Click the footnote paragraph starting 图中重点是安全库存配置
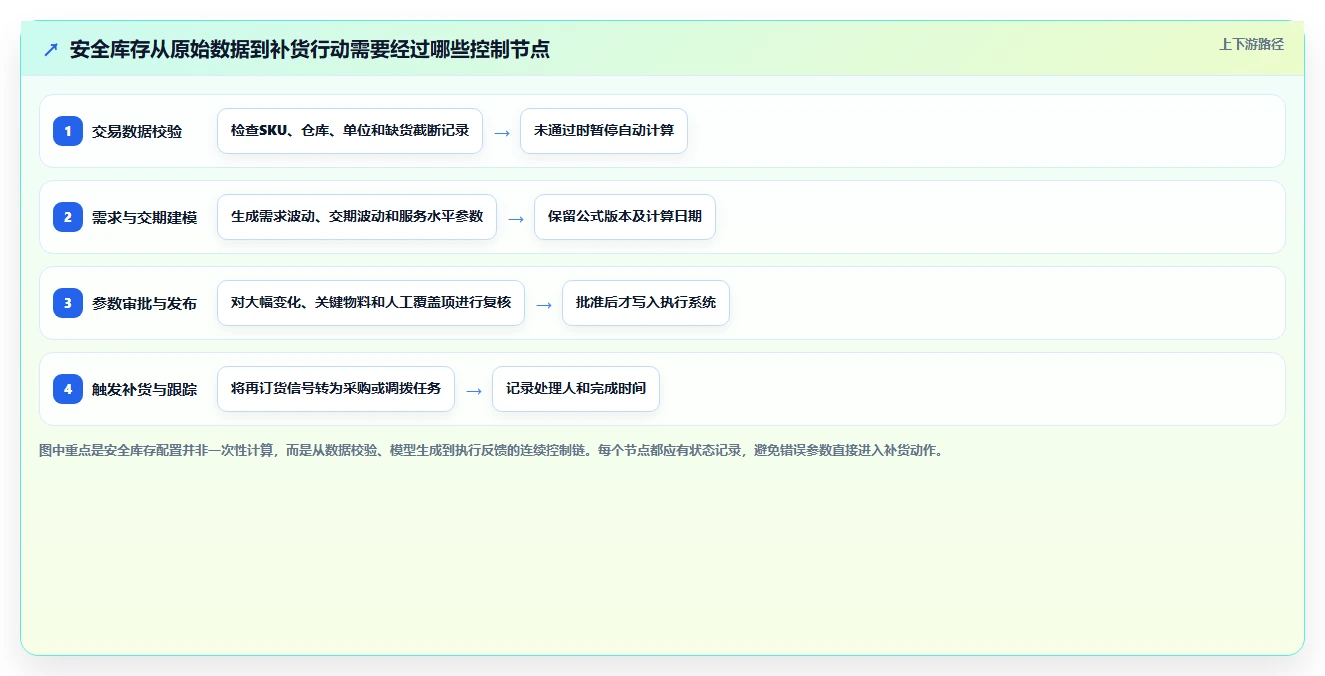Viewport: 1325px width, 676px height. coord(491,450)
